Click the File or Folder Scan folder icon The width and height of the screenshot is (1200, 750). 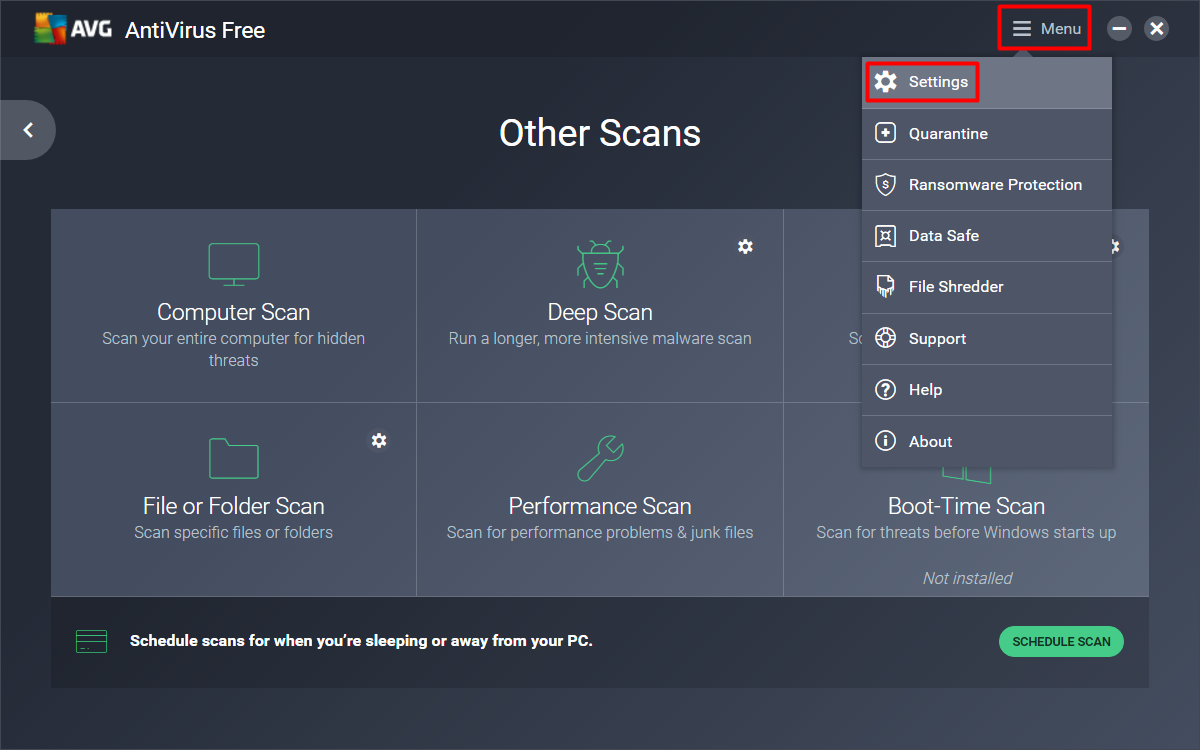pos(233,458)
